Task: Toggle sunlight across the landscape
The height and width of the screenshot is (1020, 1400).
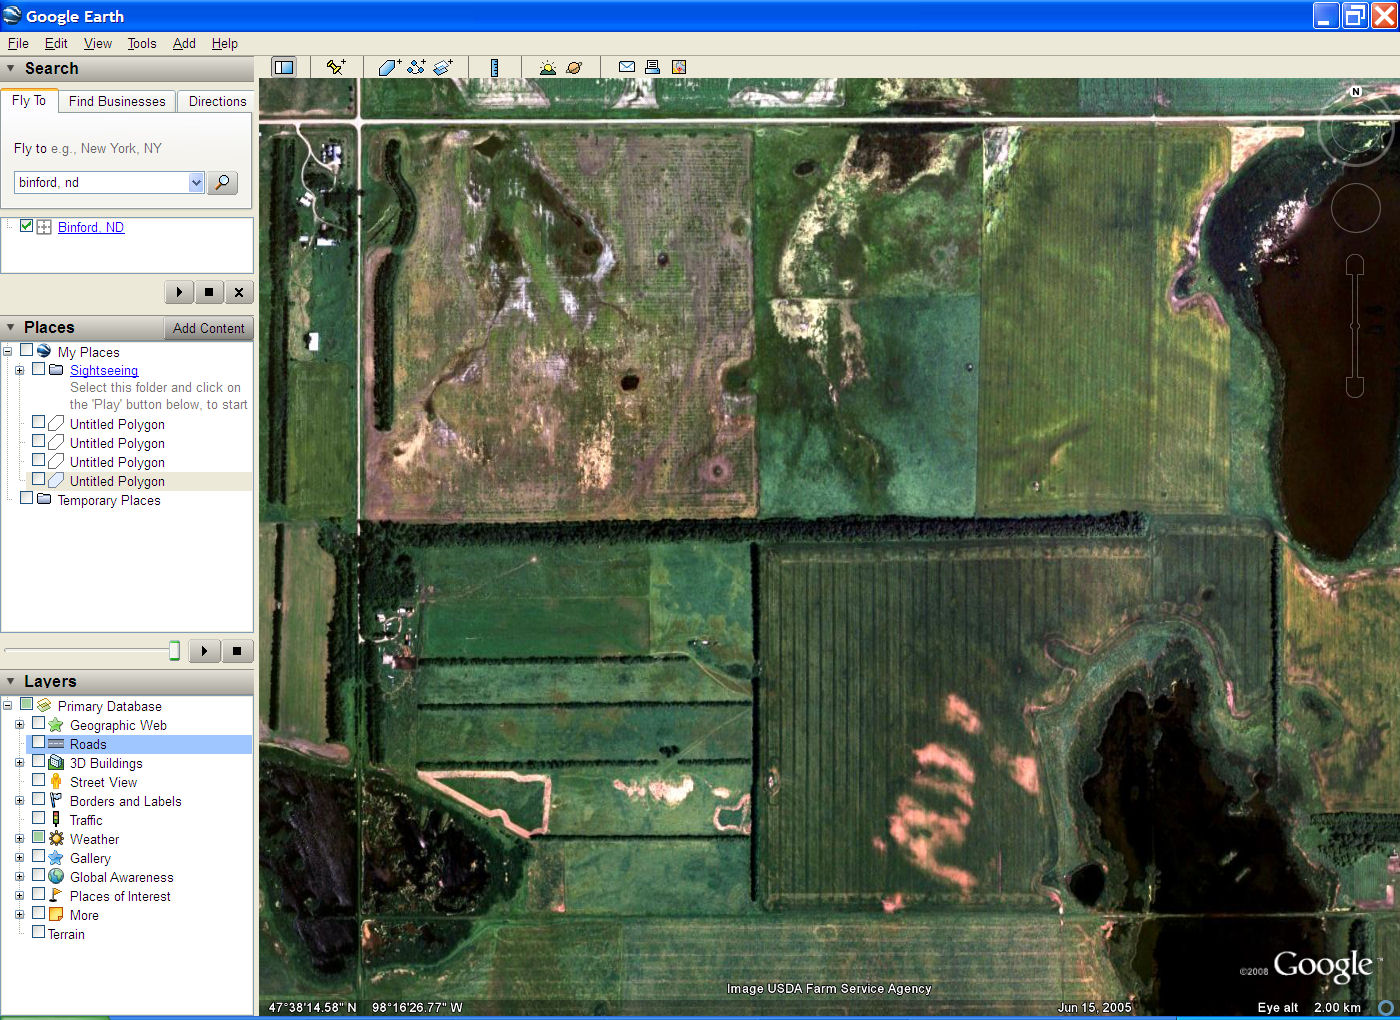Action: (x=547, y=67)
